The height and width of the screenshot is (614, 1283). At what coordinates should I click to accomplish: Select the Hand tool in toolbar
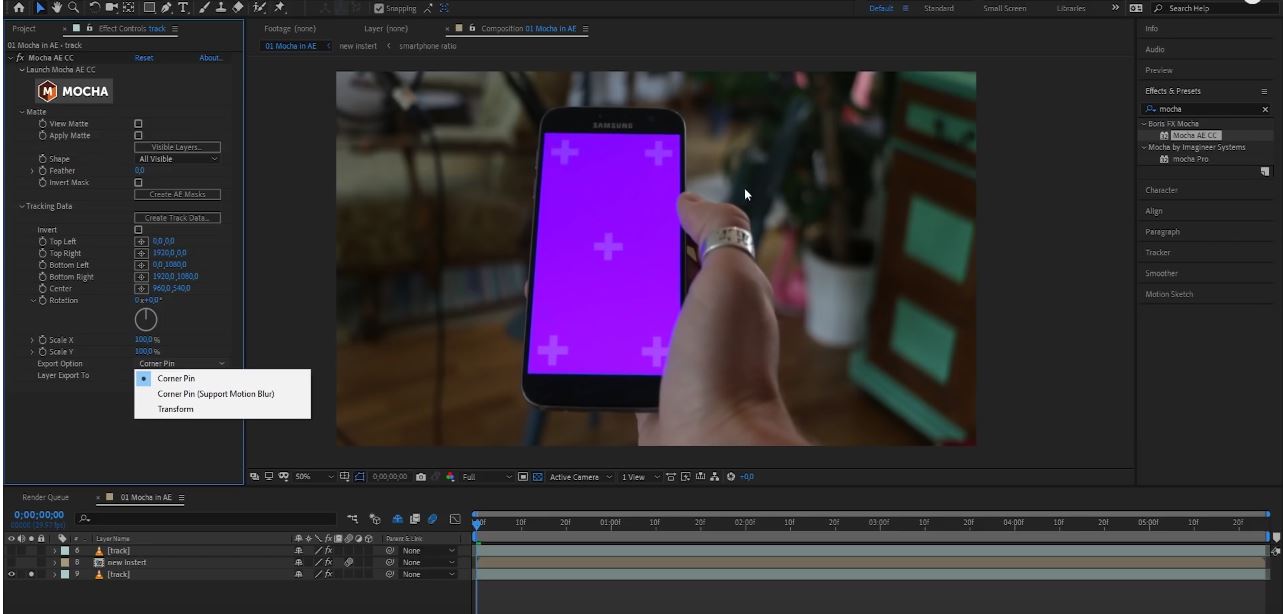pos(57,8)
